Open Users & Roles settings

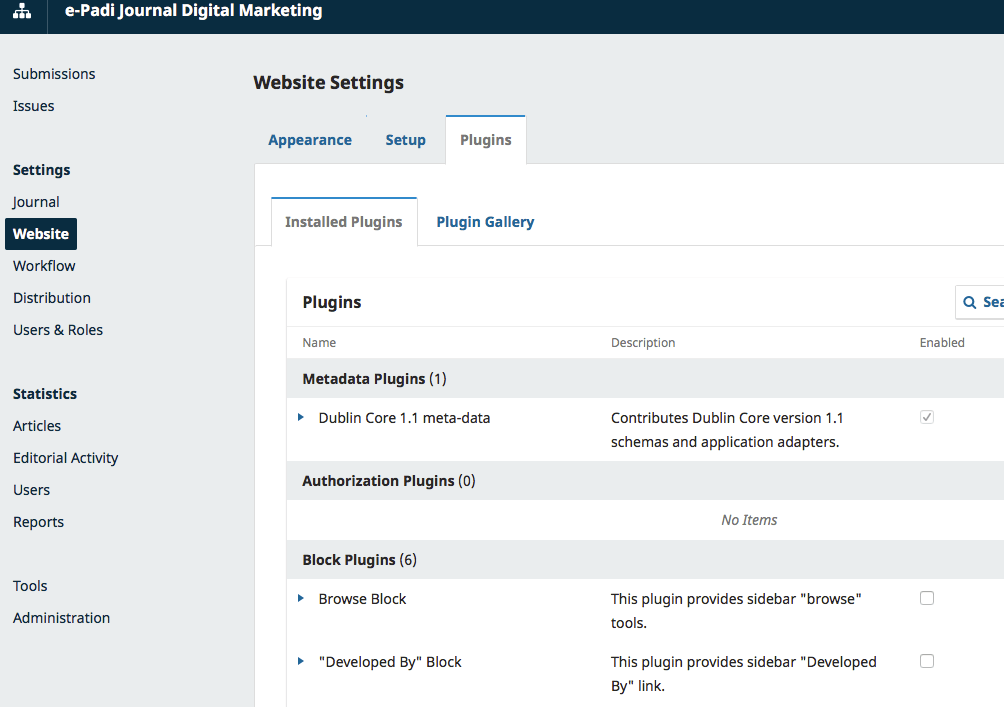click(x=58, y=330)
